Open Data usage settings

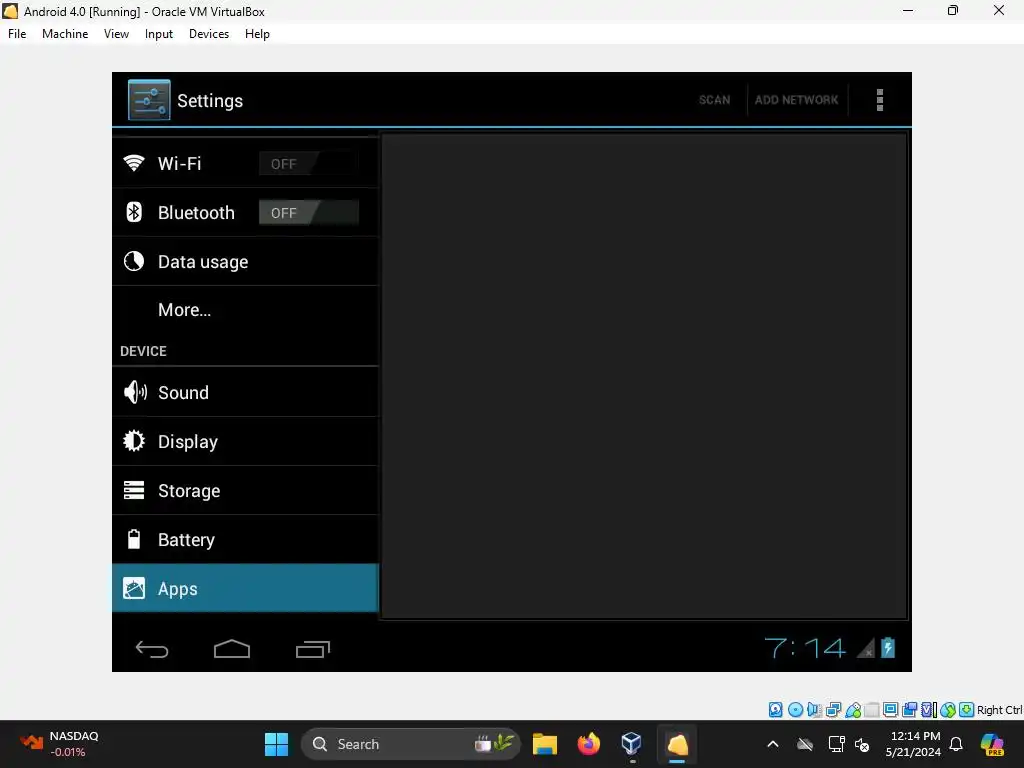(246, 261)
